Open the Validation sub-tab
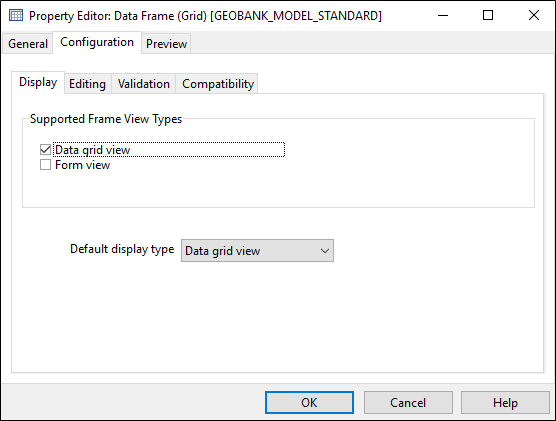Screen dimensions: 556x421 [144, 84]
